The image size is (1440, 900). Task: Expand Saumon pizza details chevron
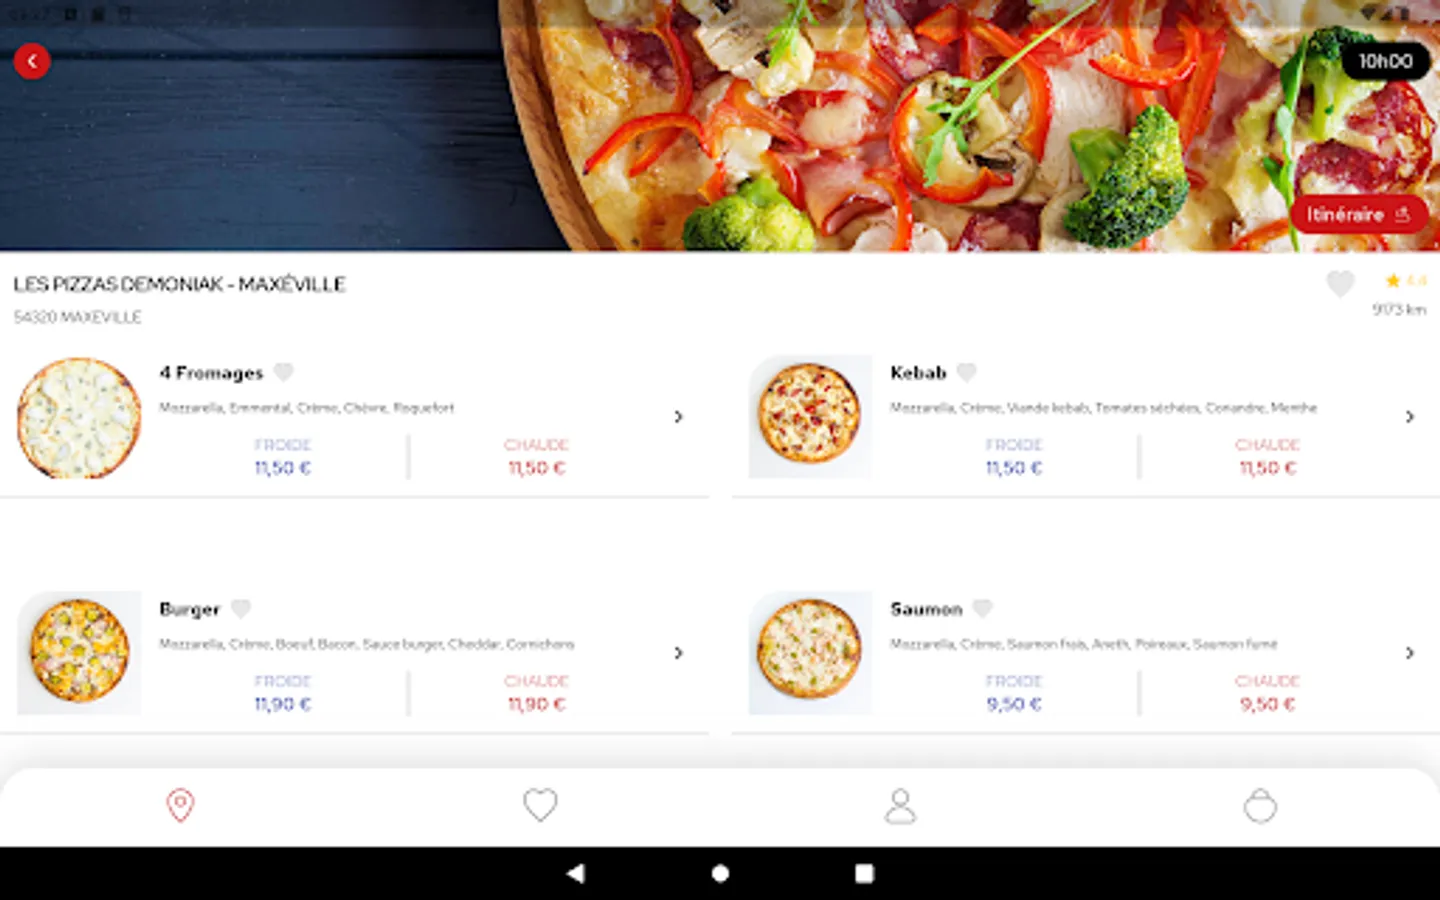(1409, 652)
